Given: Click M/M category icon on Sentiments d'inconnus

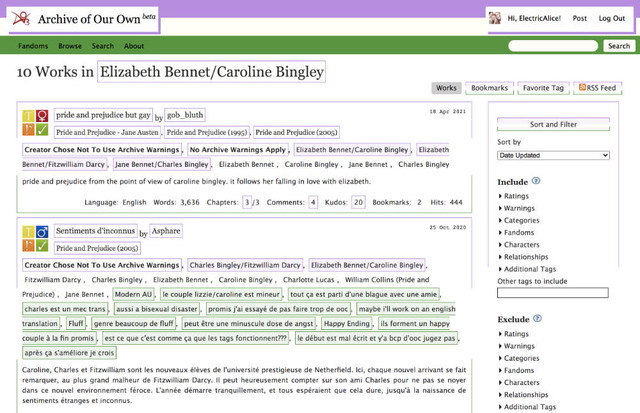Looking at the screenshot, I should pyautogui.click(x=42, y=231).
